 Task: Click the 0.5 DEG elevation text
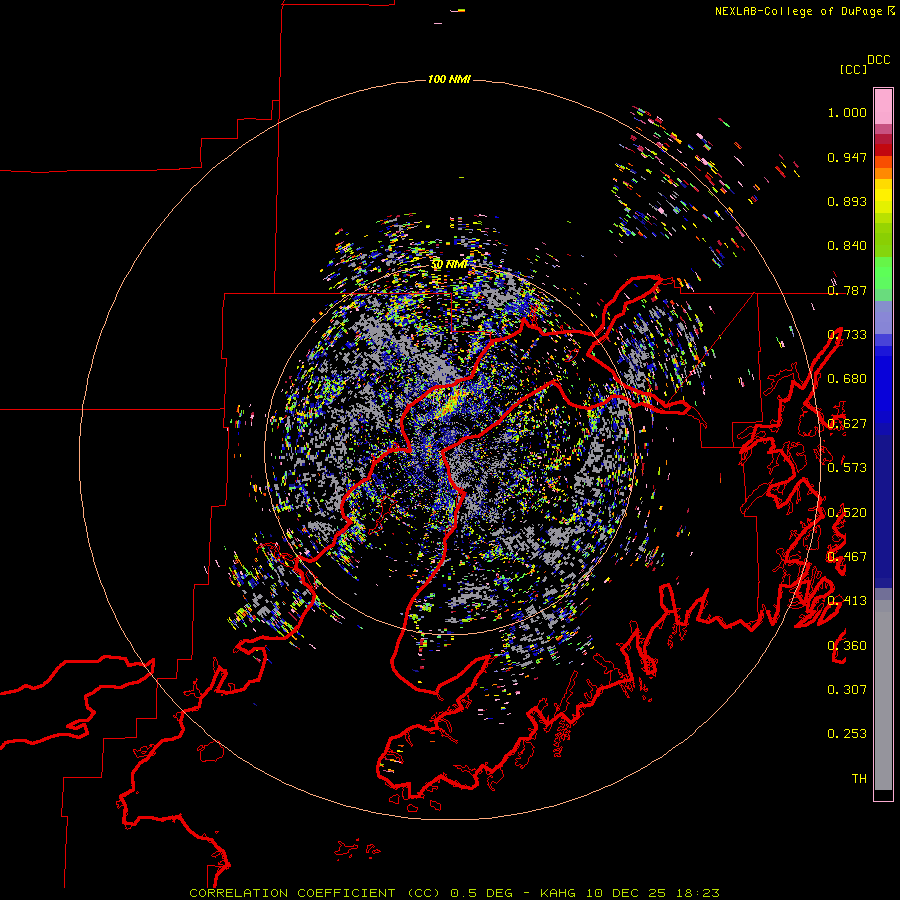480,893
